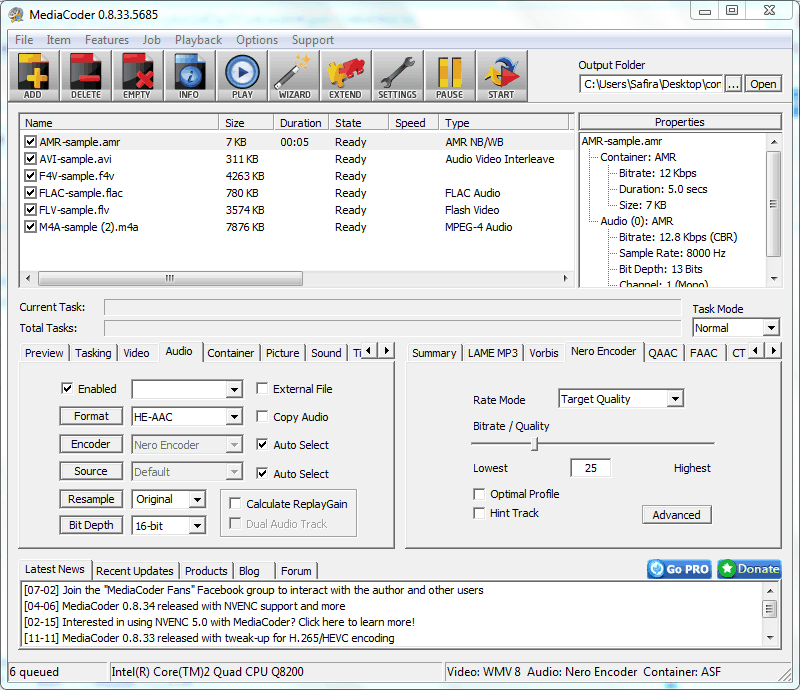Click the Size column header
800x690 pixels.
247,122
